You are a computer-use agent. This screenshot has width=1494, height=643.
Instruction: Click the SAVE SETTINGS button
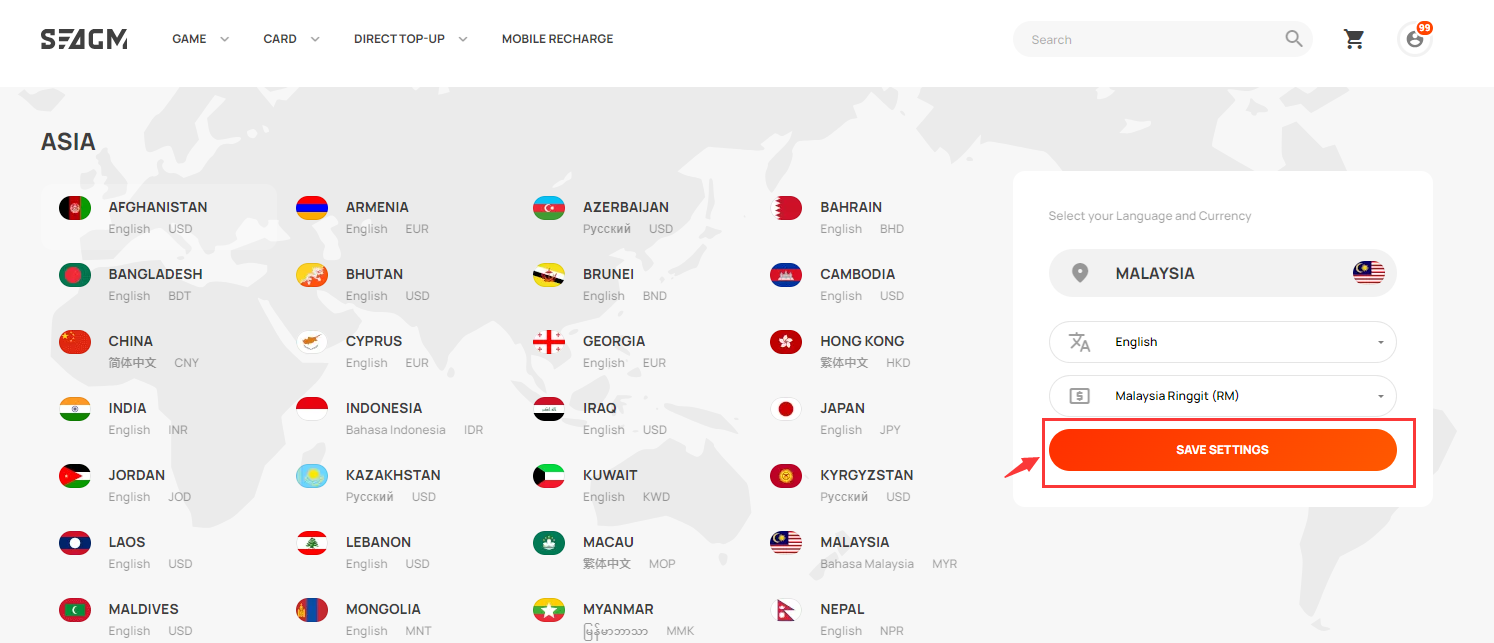click(1222, 450)
